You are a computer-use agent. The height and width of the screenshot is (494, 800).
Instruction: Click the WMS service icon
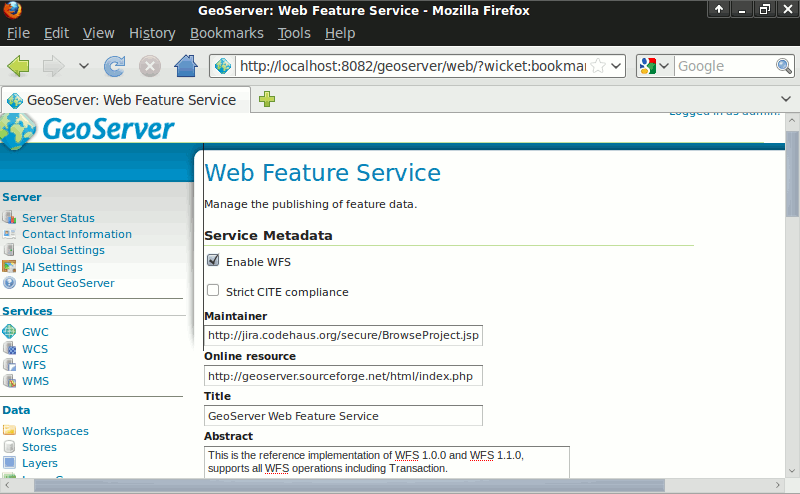click(9, 381)
